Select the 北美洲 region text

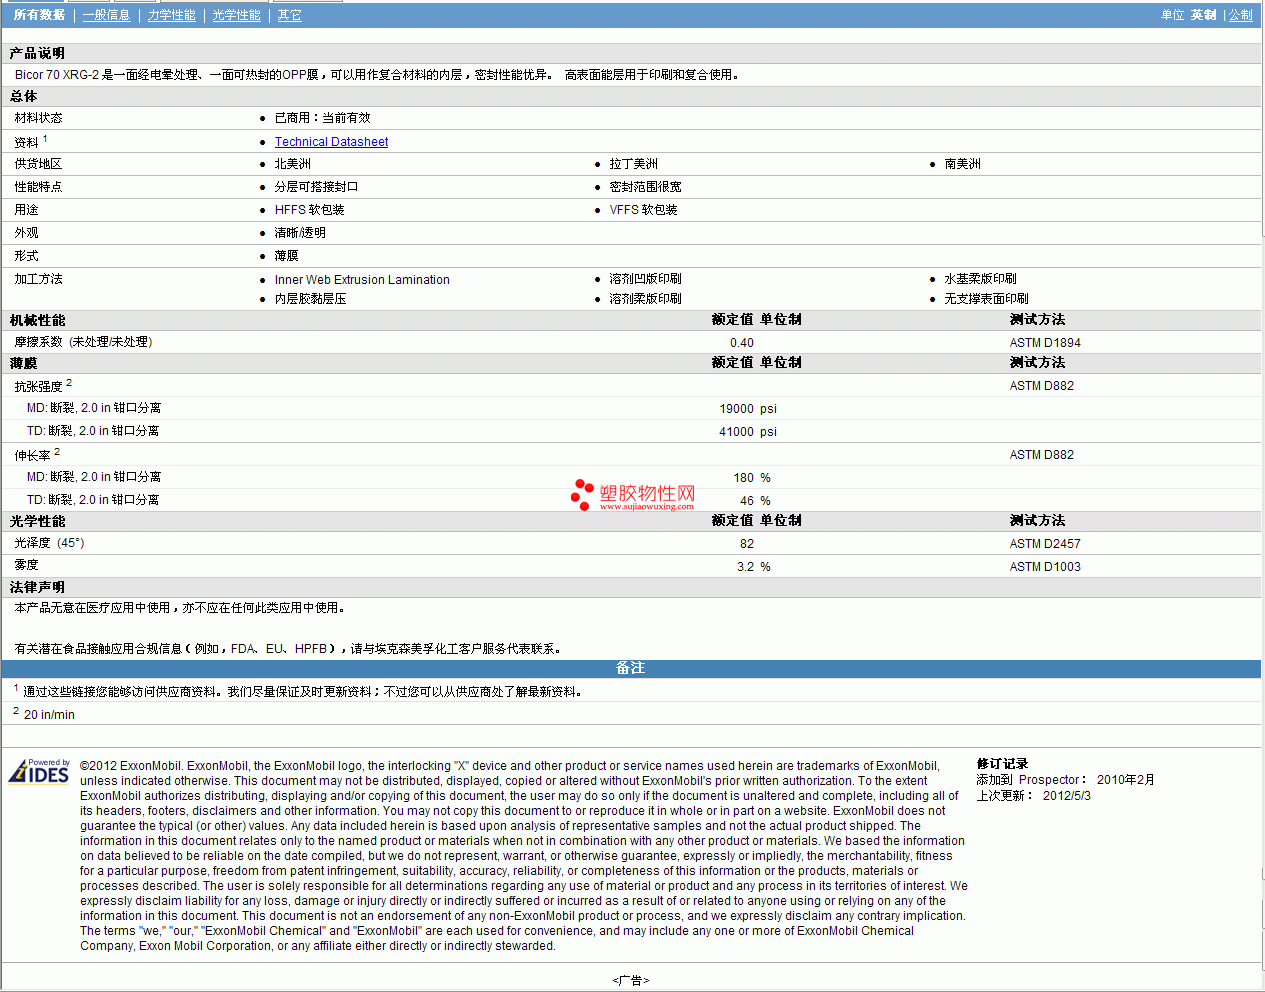click(293, 164)
